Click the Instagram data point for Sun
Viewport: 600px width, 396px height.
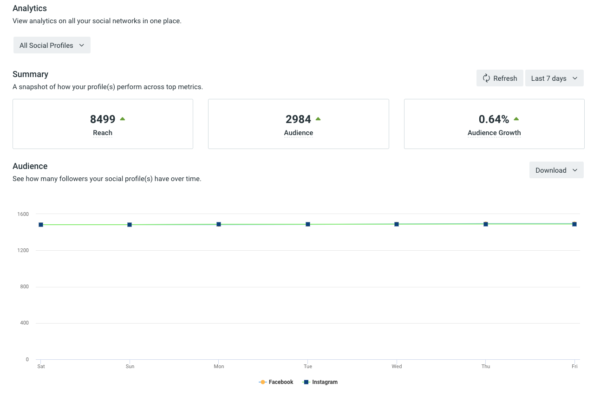[x=130, y=225]
